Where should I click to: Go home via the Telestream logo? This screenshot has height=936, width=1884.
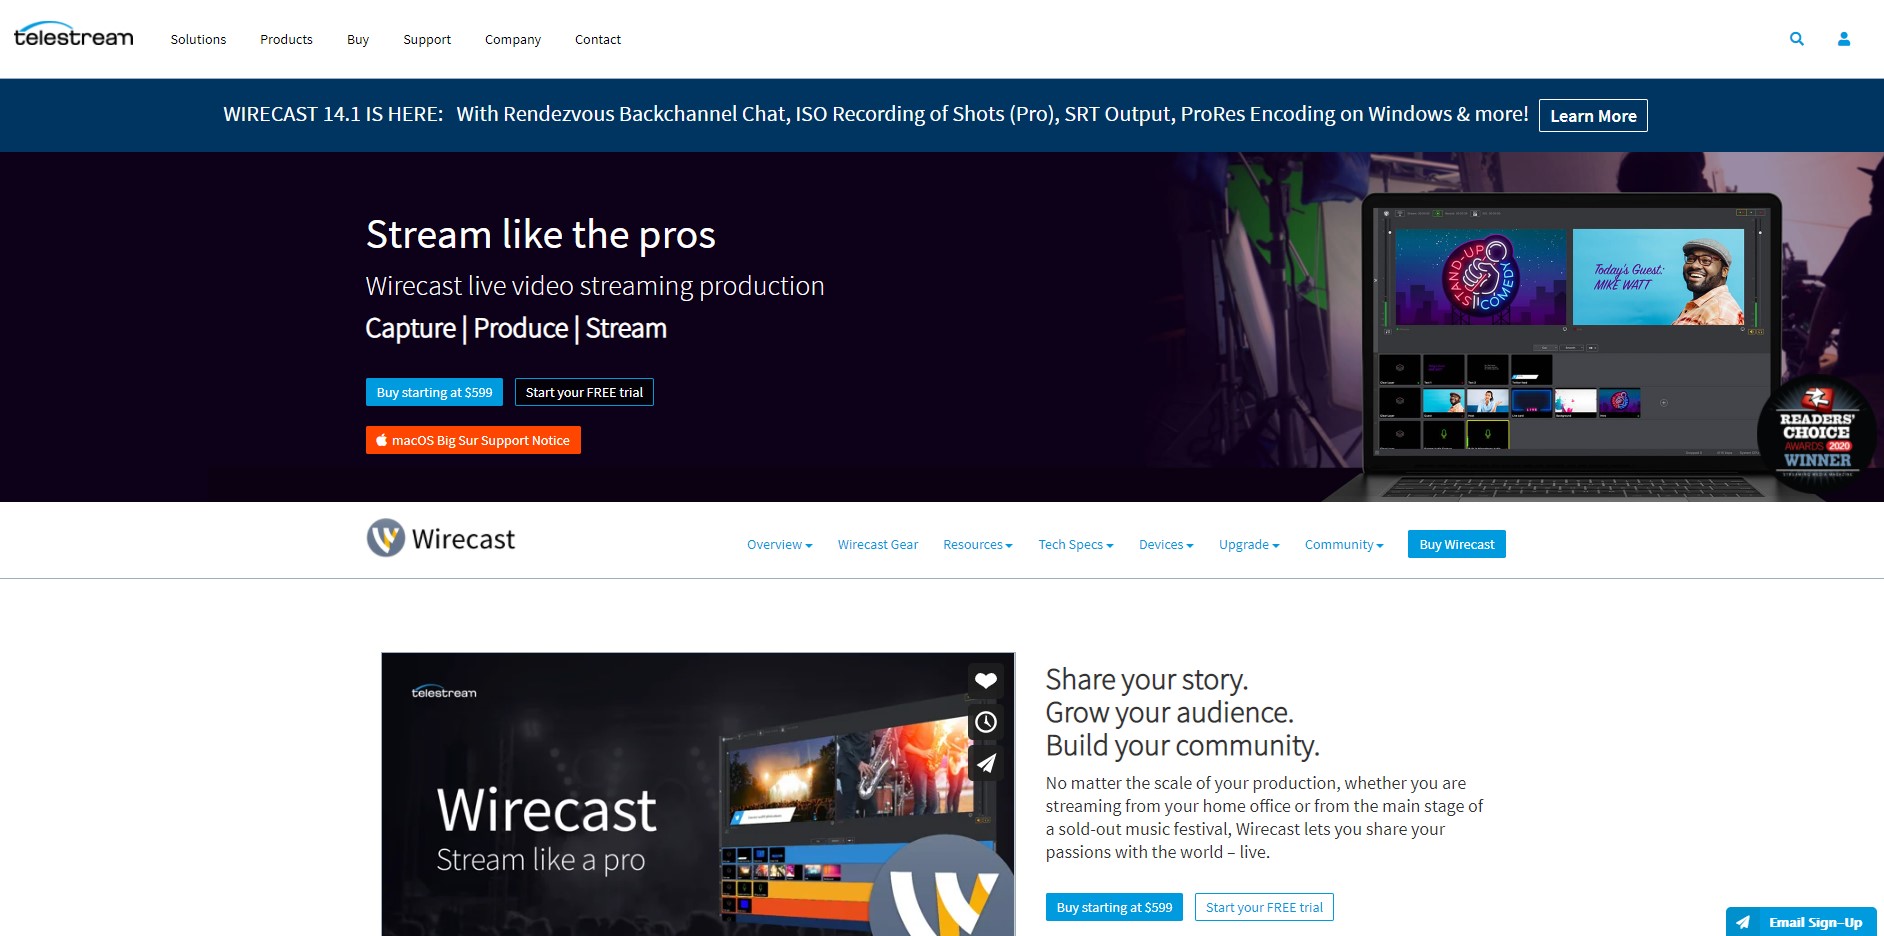pyautogui.click(x=74, y=35)
